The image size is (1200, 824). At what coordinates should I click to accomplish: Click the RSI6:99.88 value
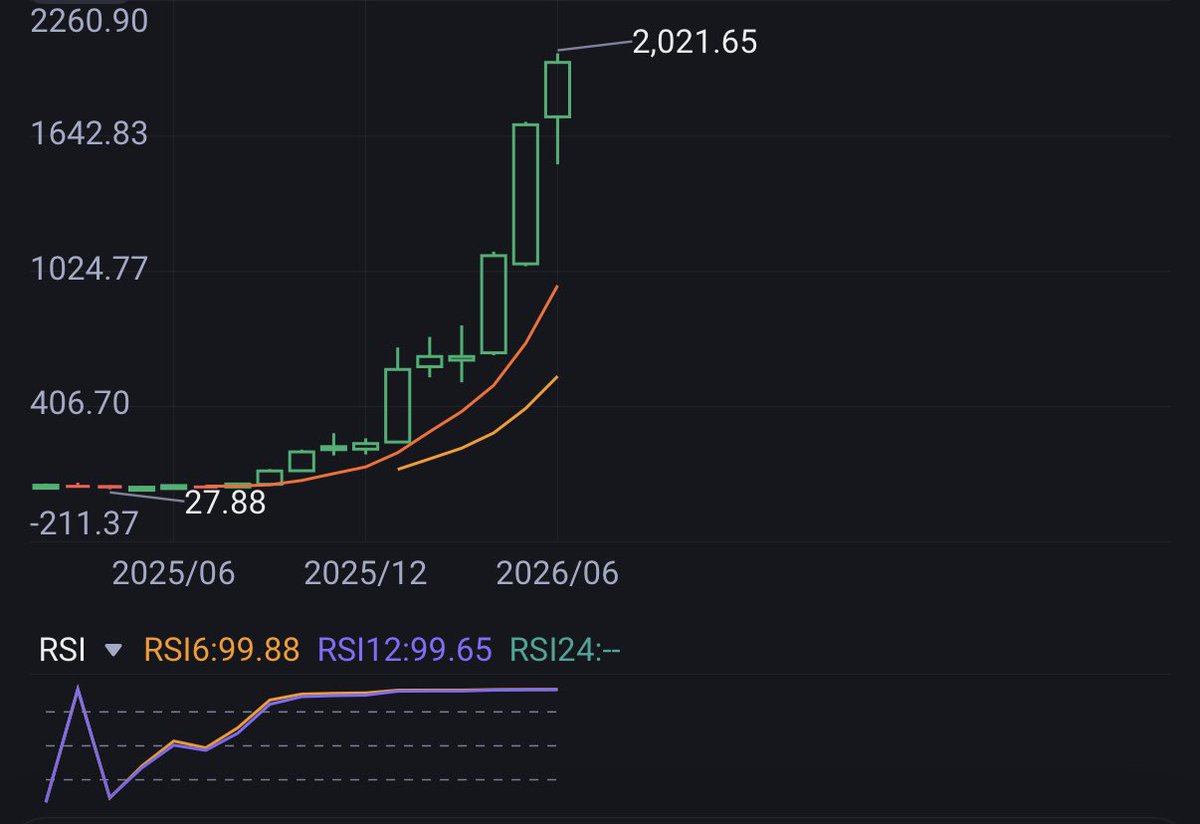[222, 650]
